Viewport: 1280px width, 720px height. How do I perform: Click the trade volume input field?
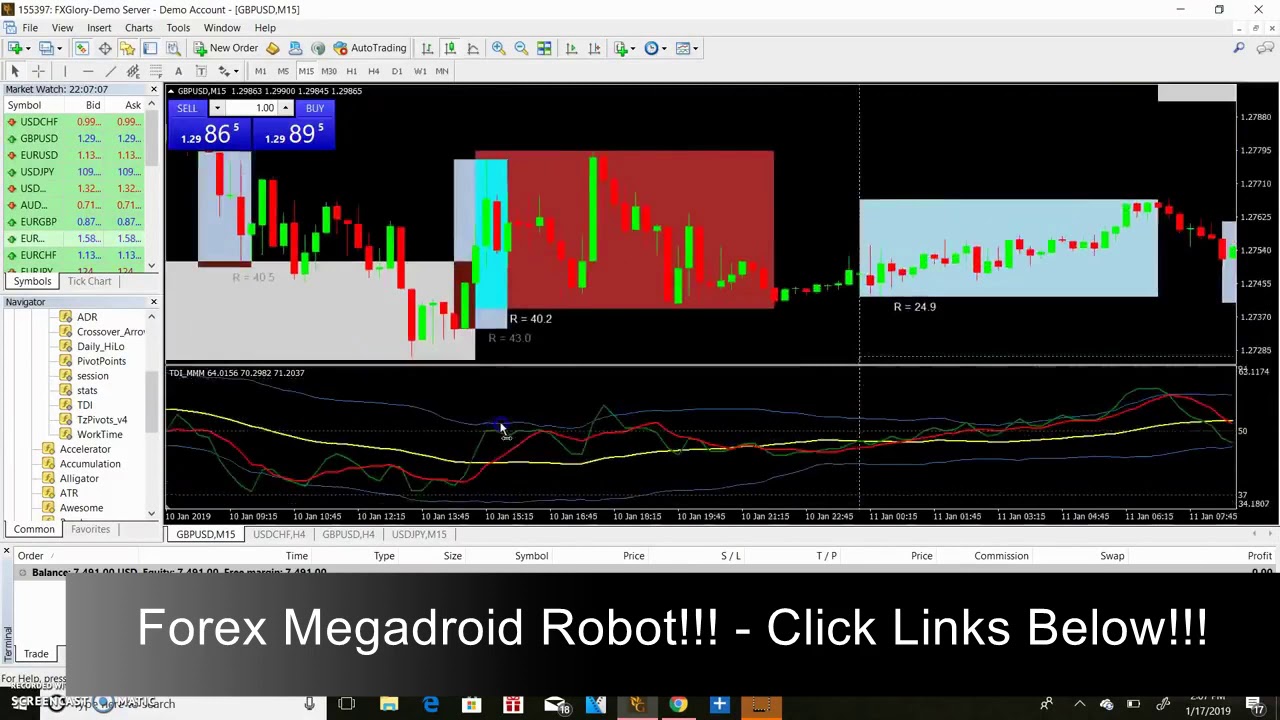(x=251, y=108)
